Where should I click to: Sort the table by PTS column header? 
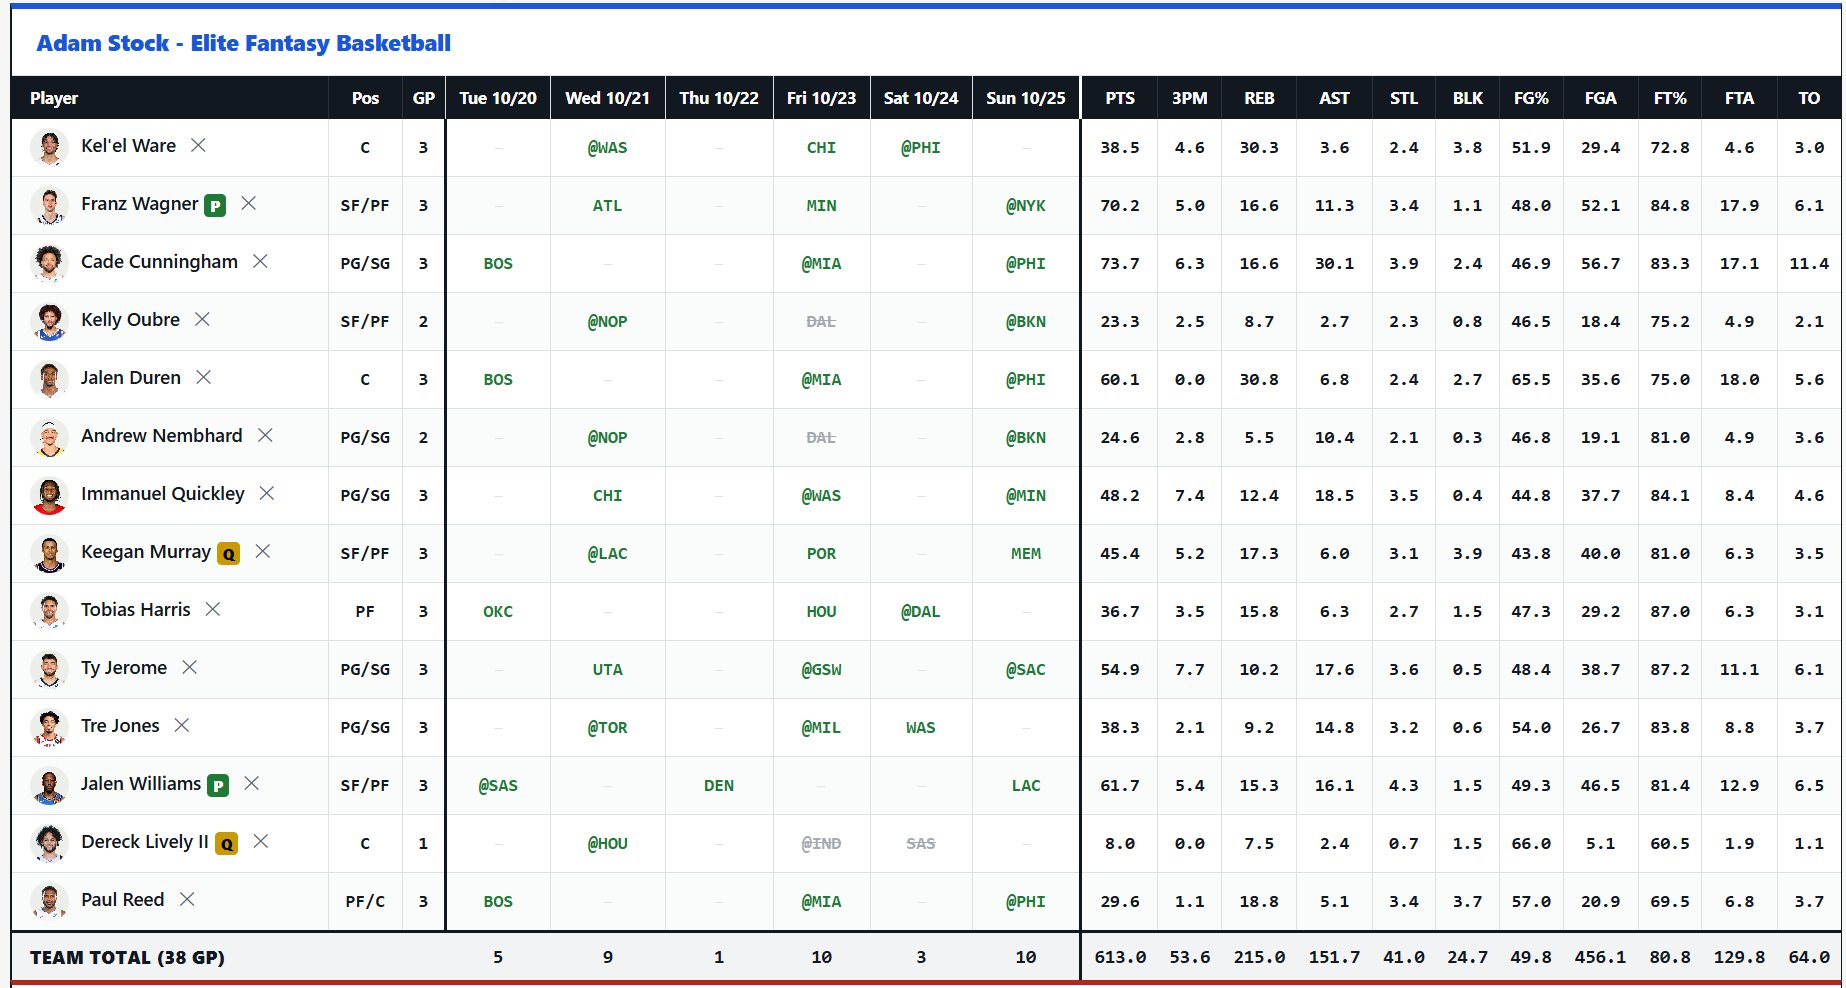coord(1120,98)
